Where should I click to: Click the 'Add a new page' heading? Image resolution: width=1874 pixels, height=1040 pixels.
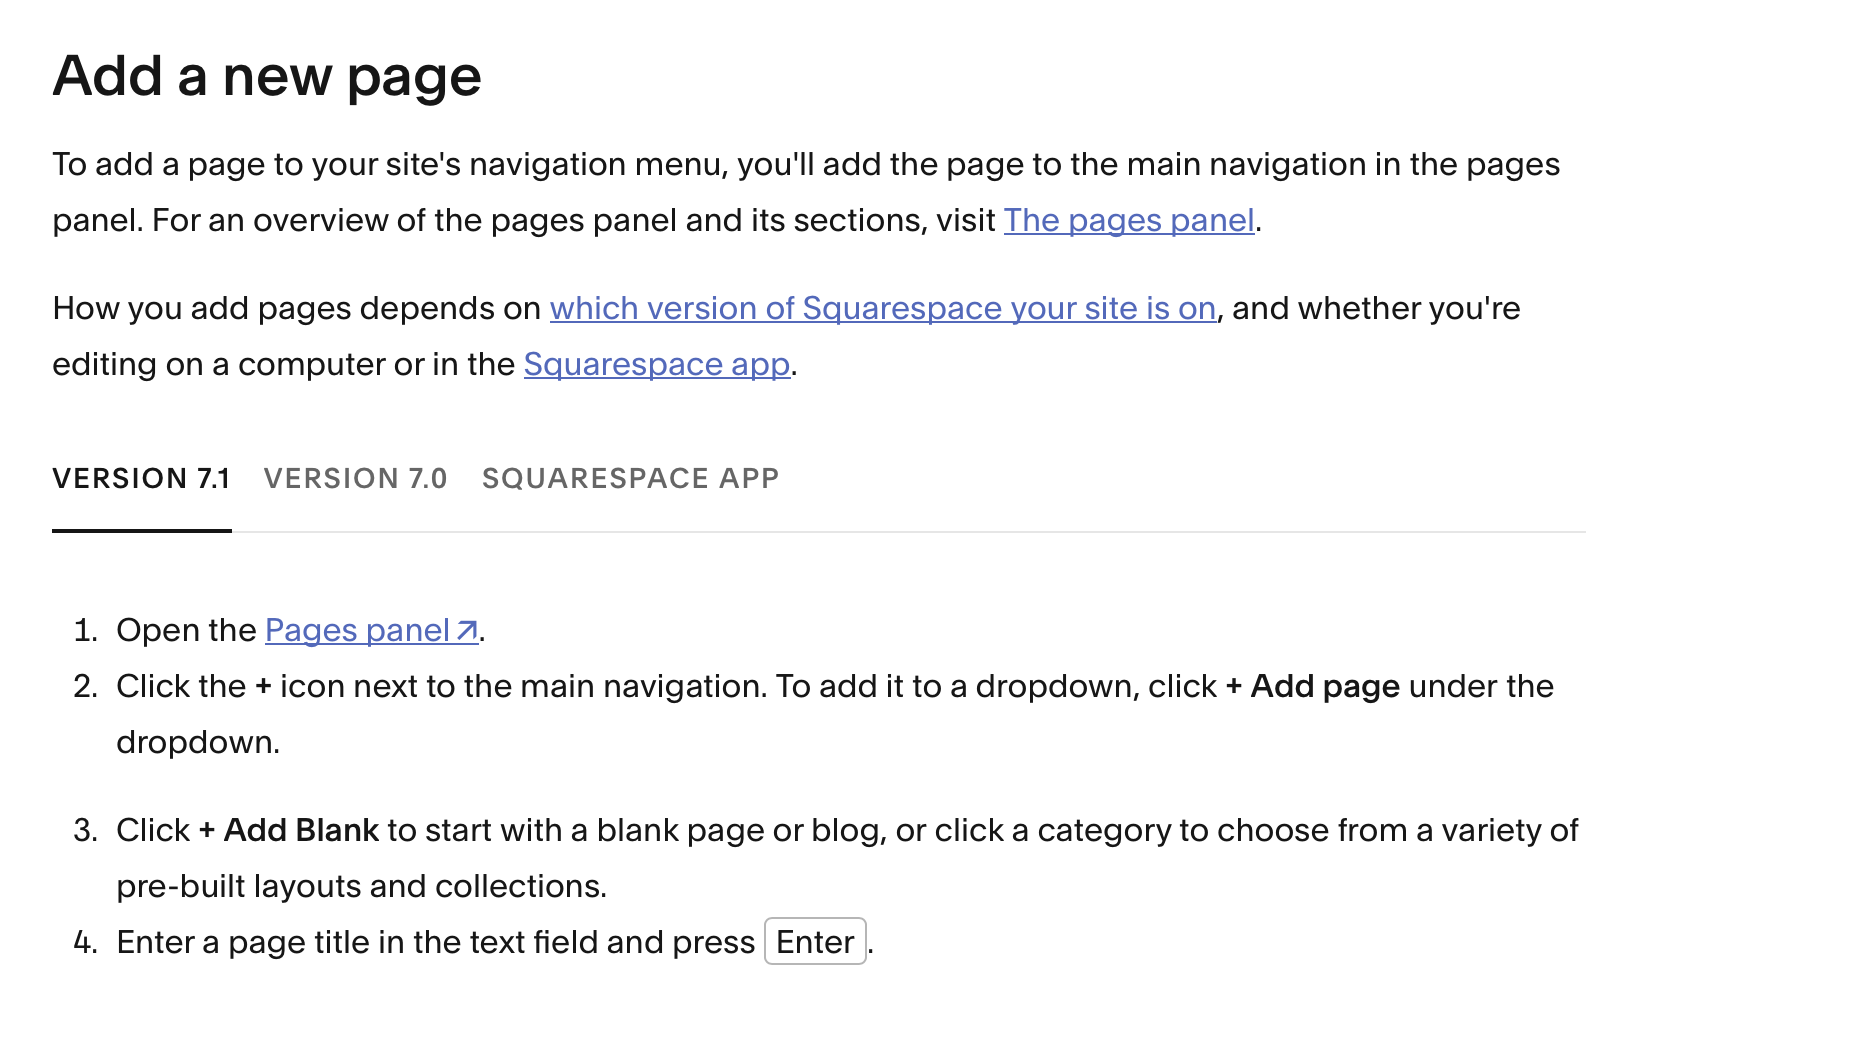(x=267, y=76)
